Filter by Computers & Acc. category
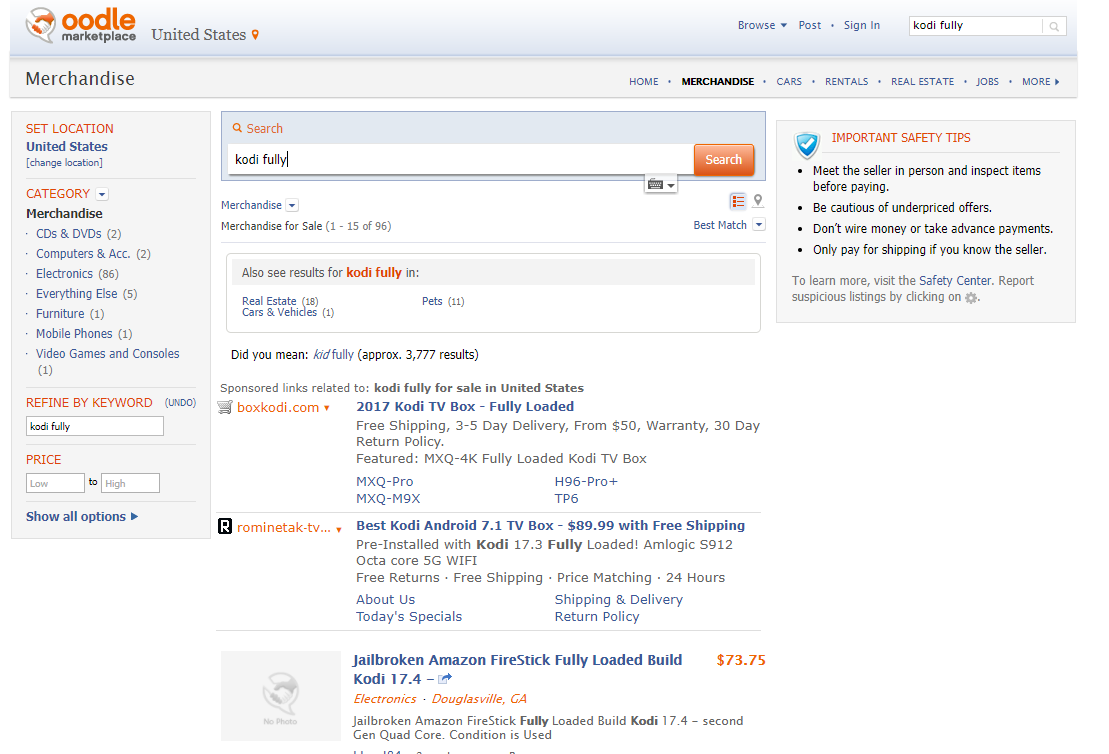Viewport: 1109px width, 754px height. [83, 253]
